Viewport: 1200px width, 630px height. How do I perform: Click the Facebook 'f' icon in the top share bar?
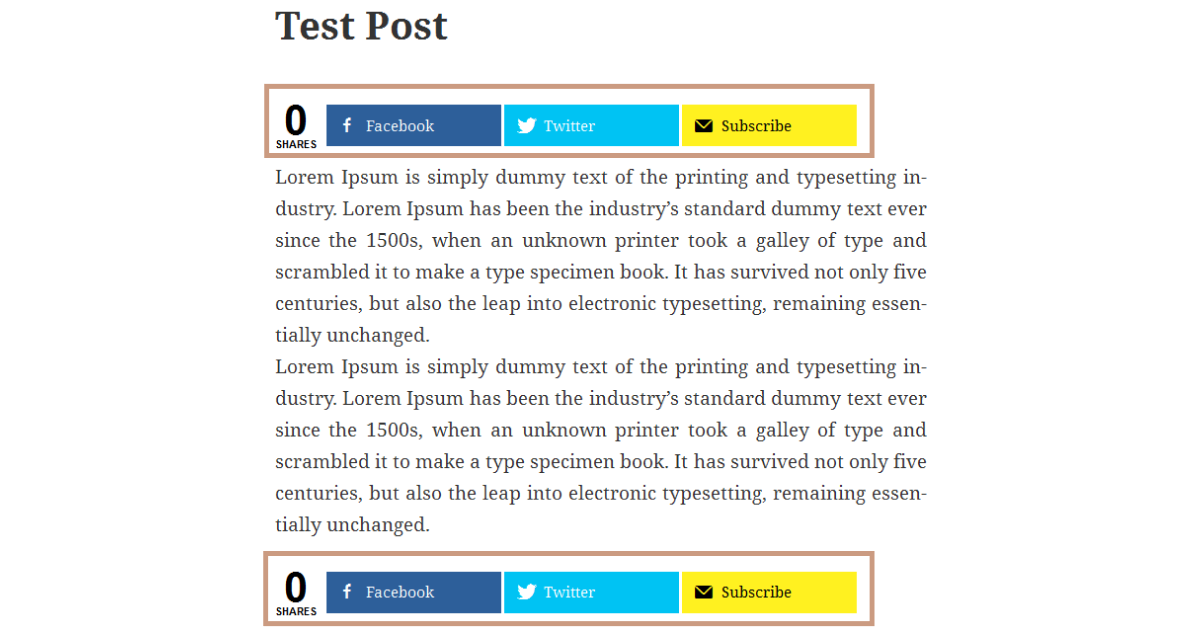pos(347,126)
